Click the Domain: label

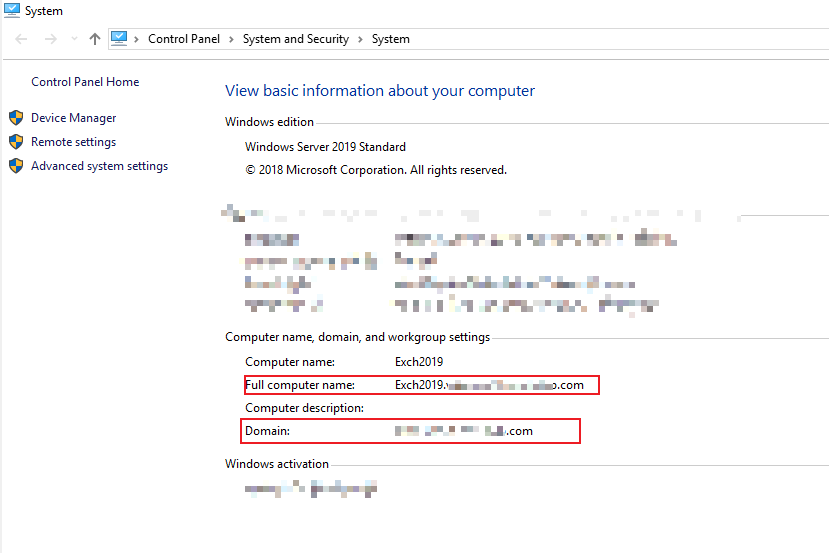point(267,431)
